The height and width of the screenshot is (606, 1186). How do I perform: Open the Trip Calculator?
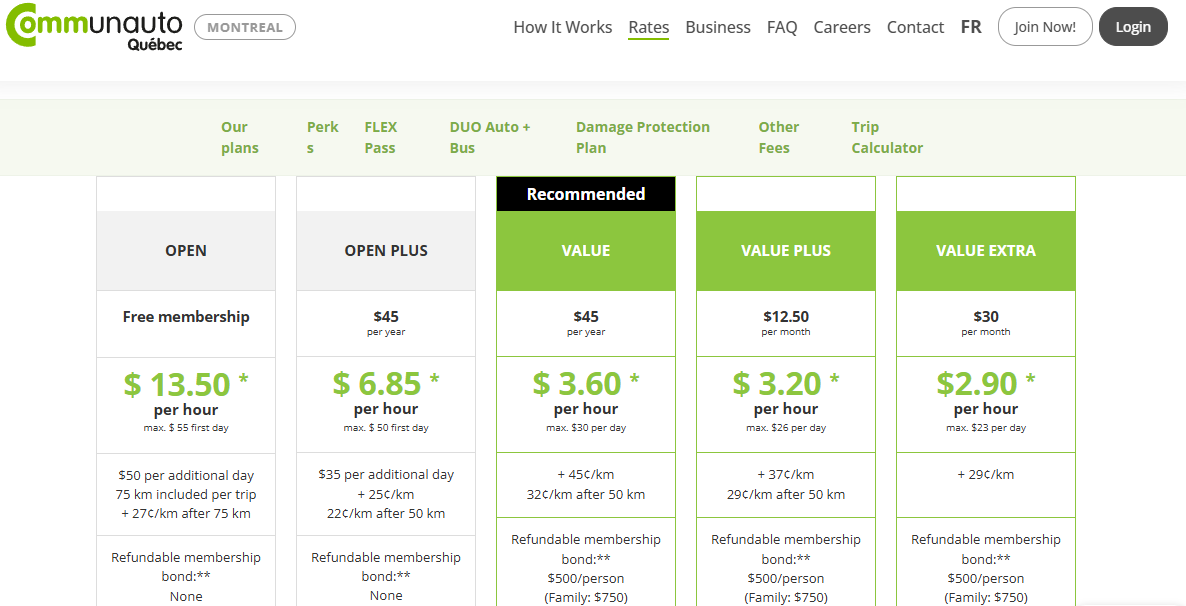[x=887, y=137]
